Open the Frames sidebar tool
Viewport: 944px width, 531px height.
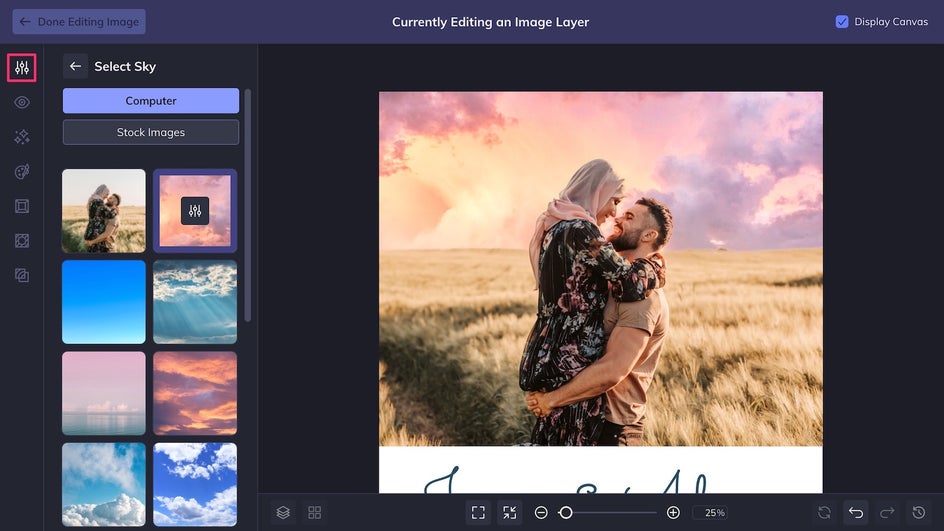(x=22, y=206)
